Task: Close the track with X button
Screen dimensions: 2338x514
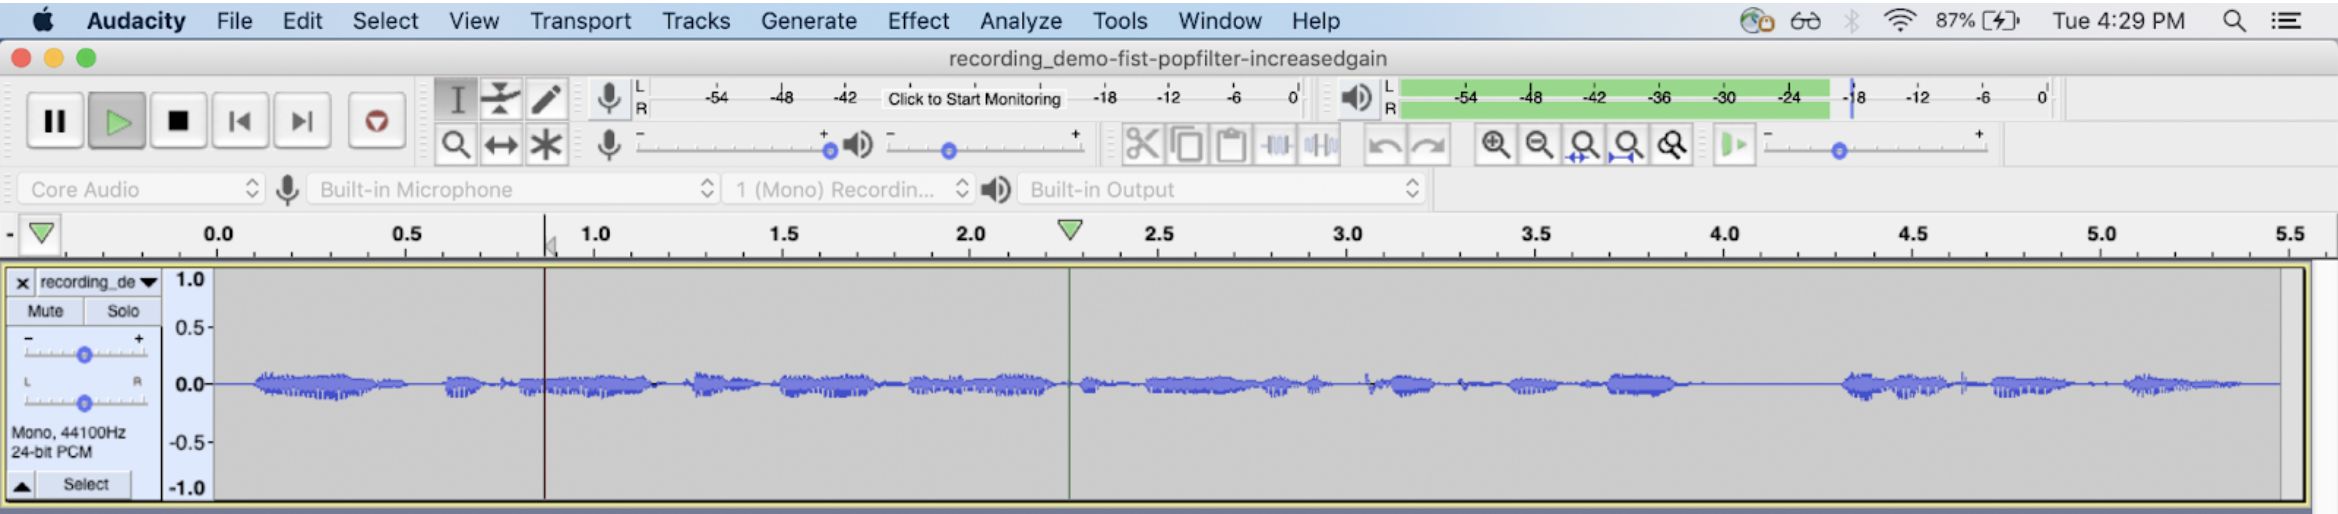Action: pos(22,283)
